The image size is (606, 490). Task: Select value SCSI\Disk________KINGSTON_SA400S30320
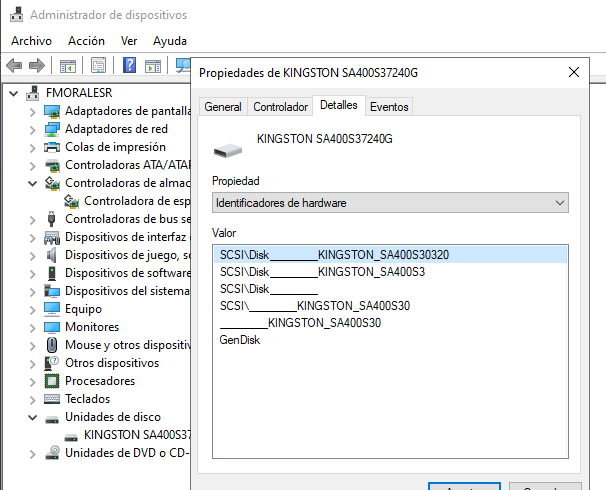point(390,255)
